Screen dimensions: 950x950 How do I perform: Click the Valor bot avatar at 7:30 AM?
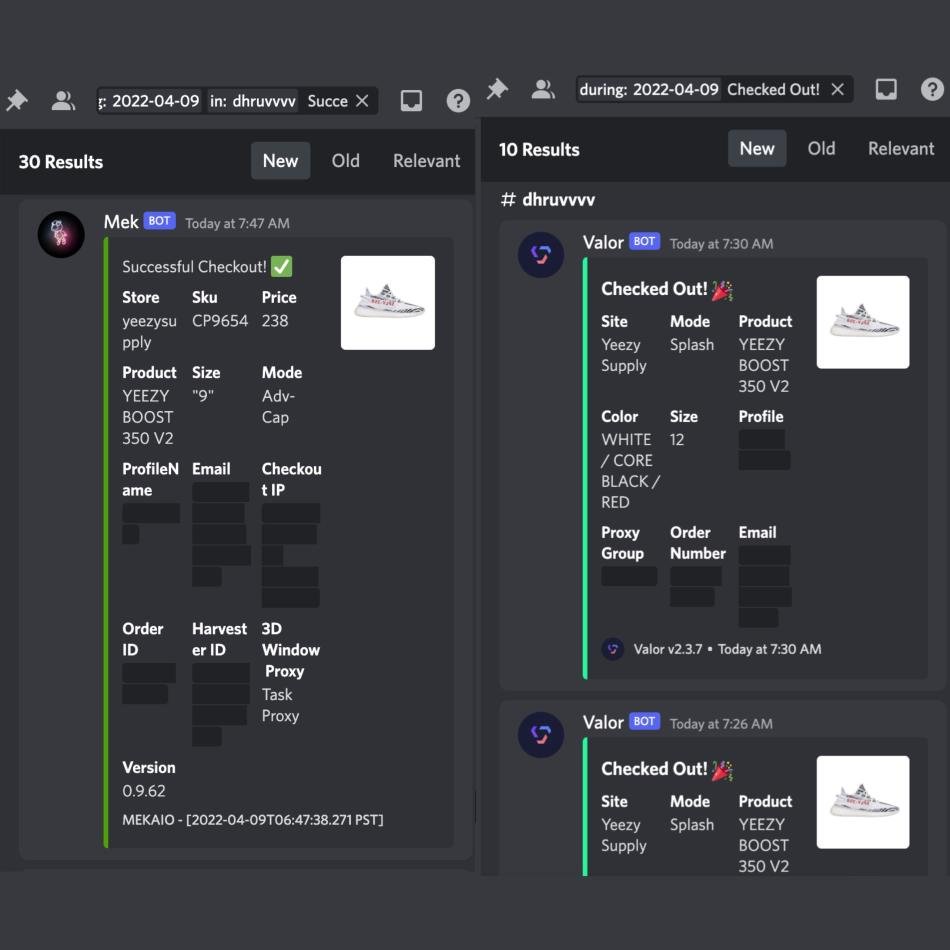[x=541, y=255]
